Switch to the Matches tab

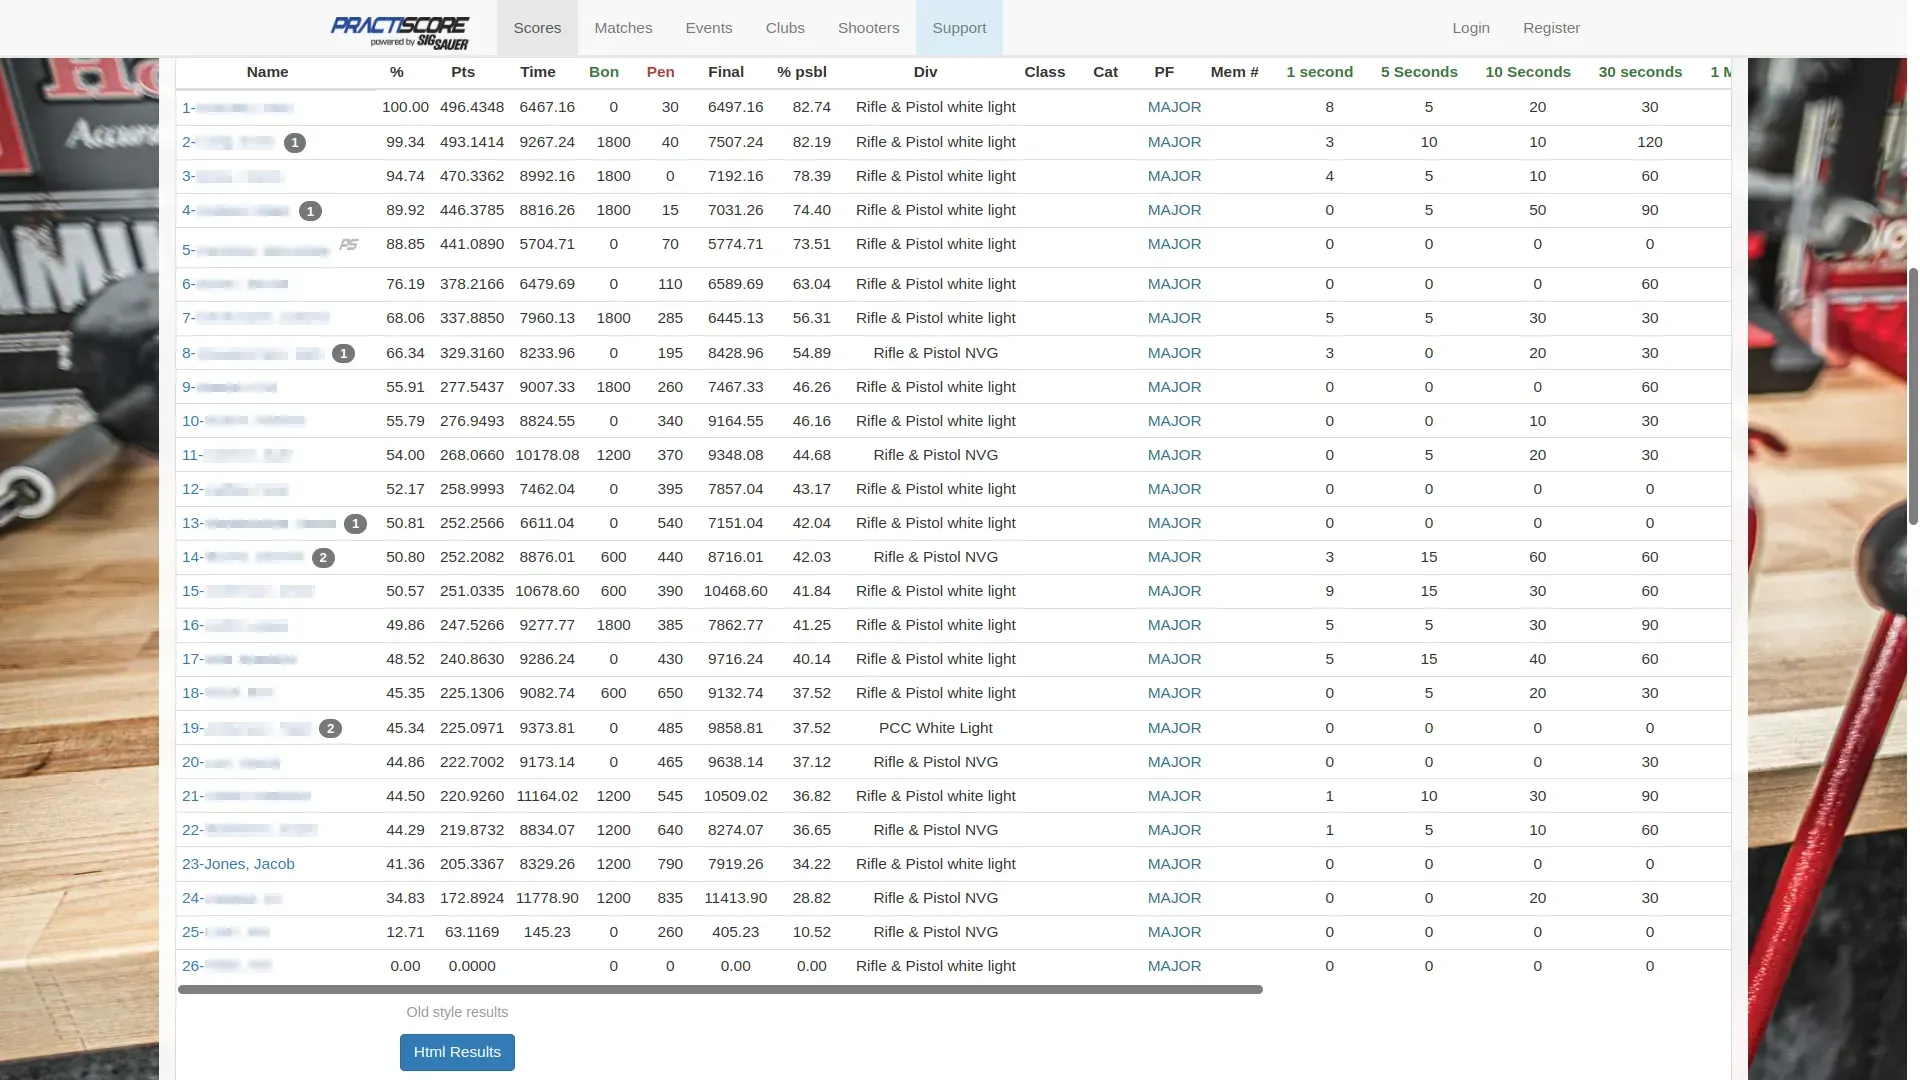(623, 28)
